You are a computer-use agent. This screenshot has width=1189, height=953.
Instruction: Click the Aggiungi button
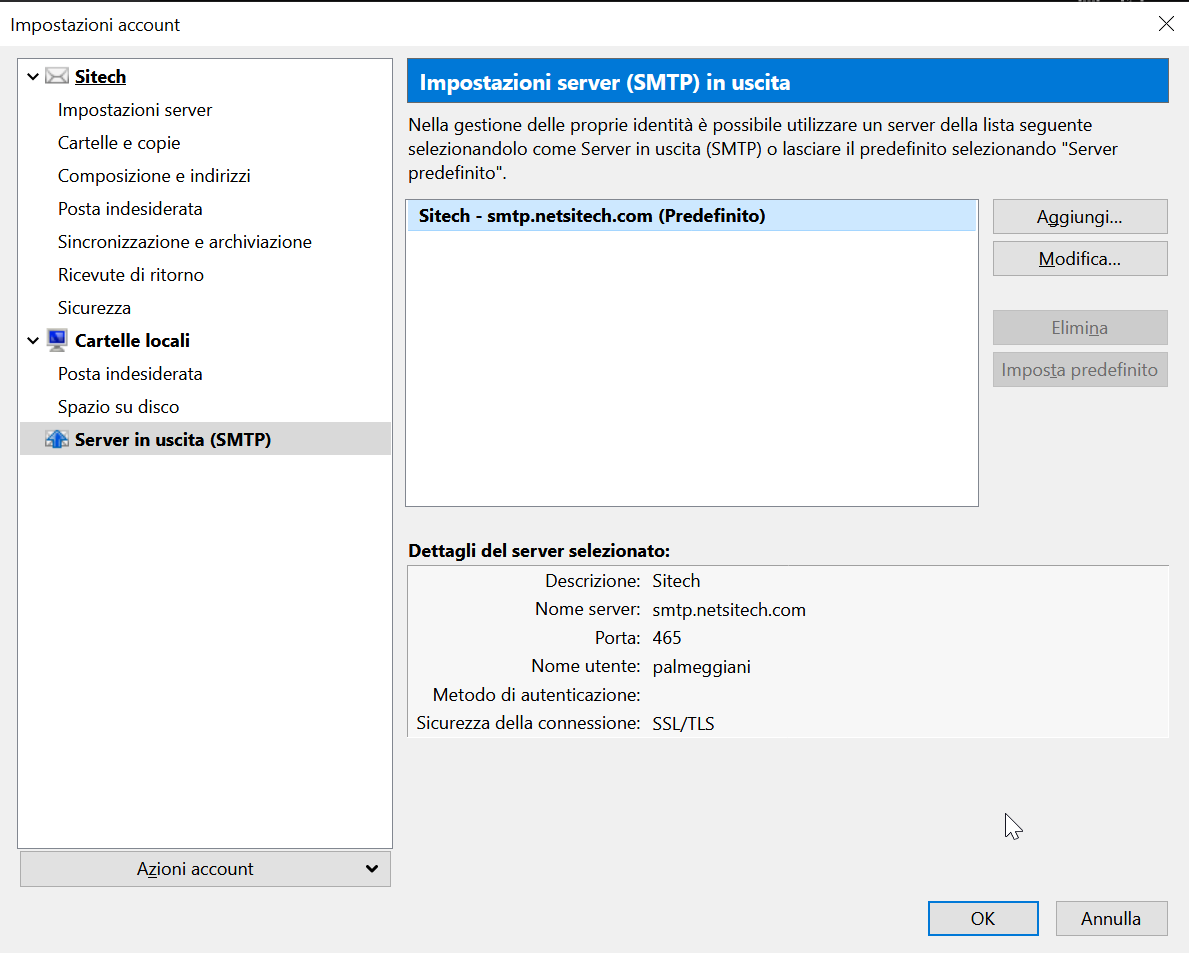point(1080,217)
